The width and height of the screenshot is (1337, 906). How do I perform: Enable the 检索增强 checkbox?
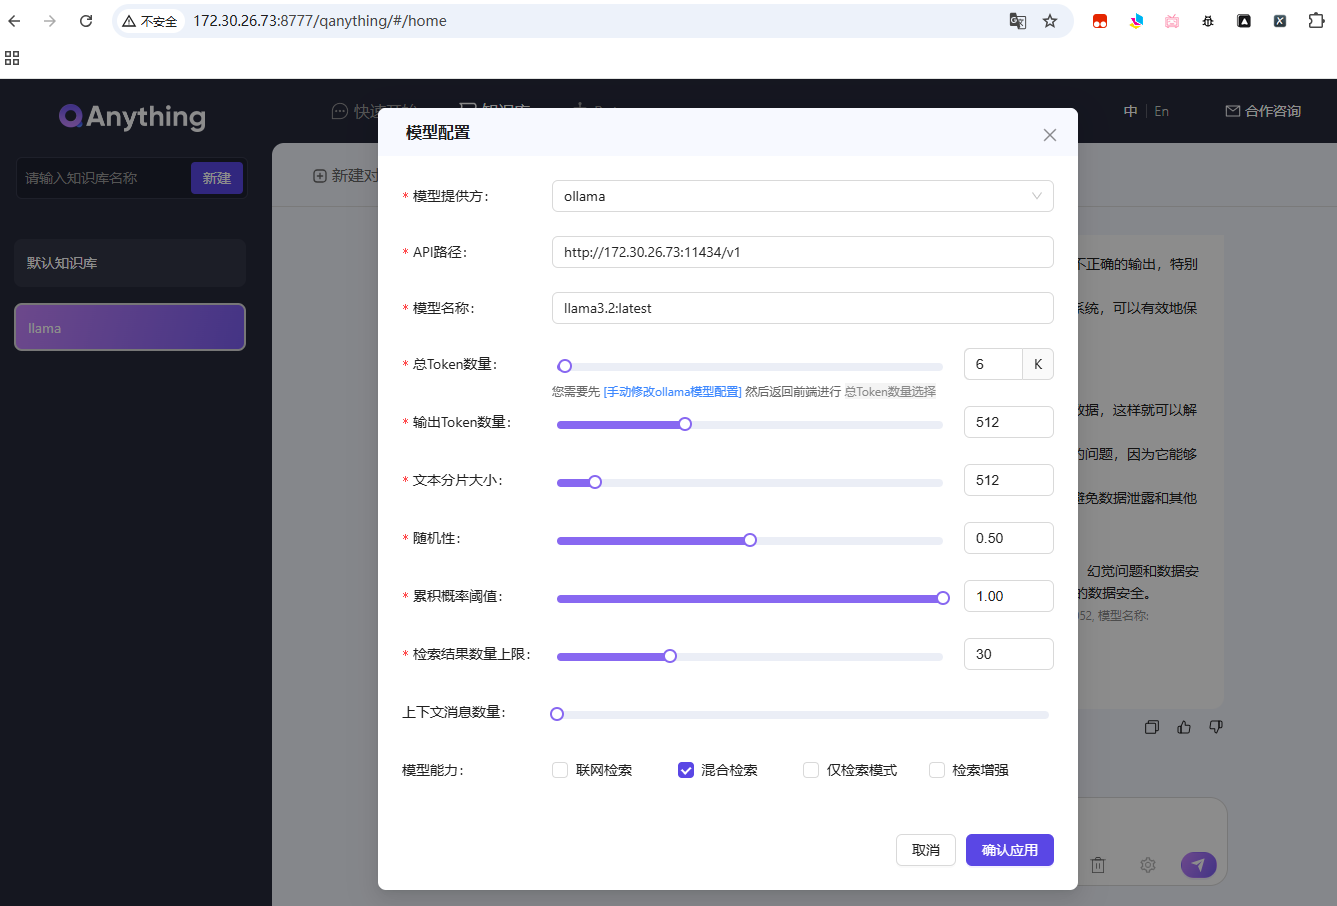(937, 770)
